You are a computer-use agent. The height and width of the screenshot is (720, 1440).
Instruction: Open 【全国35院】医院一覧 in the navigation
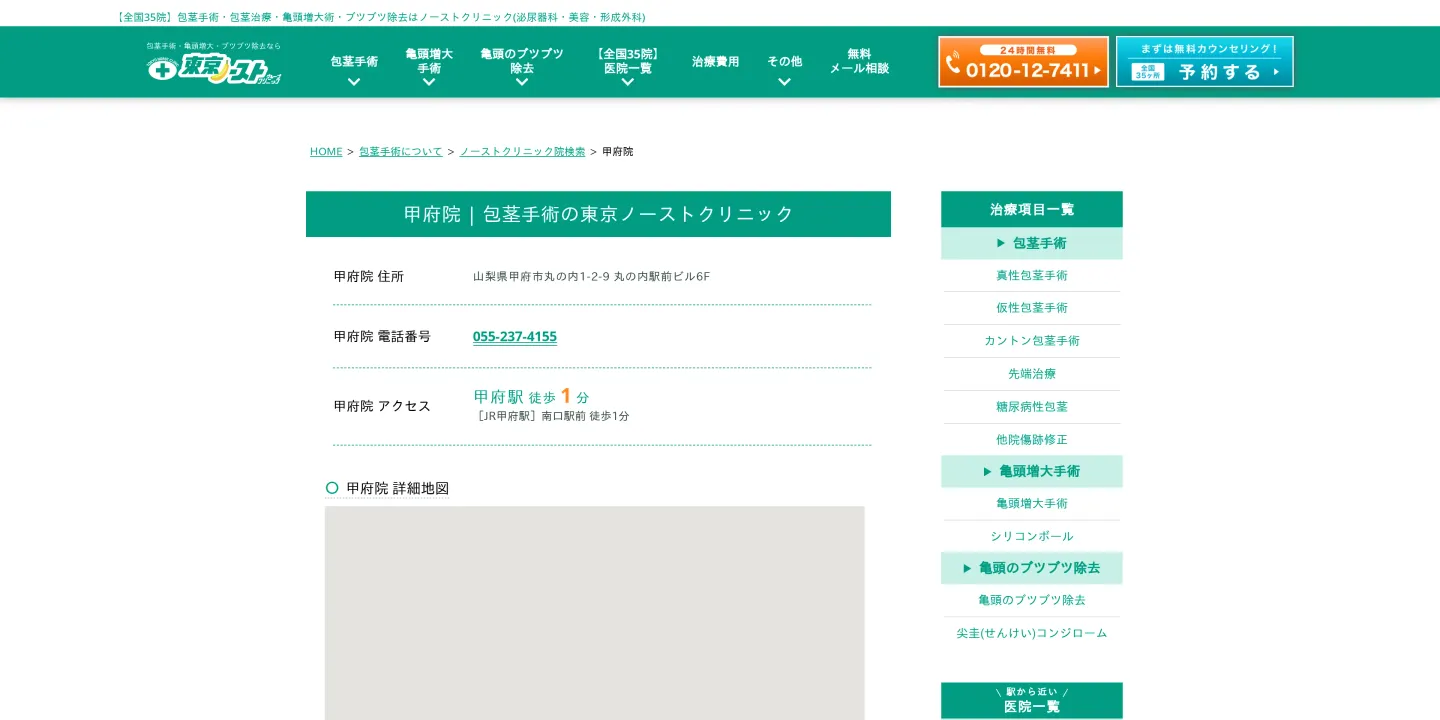point(628,61)
